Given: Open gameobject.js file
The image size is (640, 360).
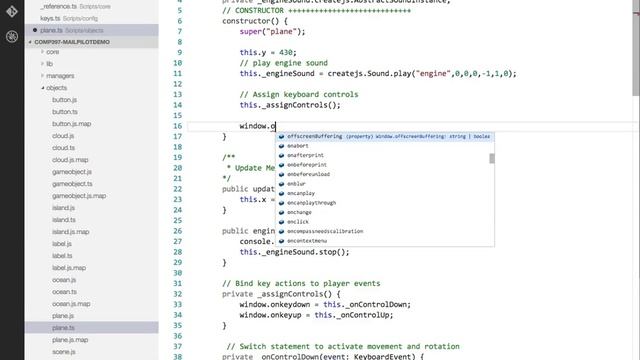Looking at the screenshot, I should (72, 172).
